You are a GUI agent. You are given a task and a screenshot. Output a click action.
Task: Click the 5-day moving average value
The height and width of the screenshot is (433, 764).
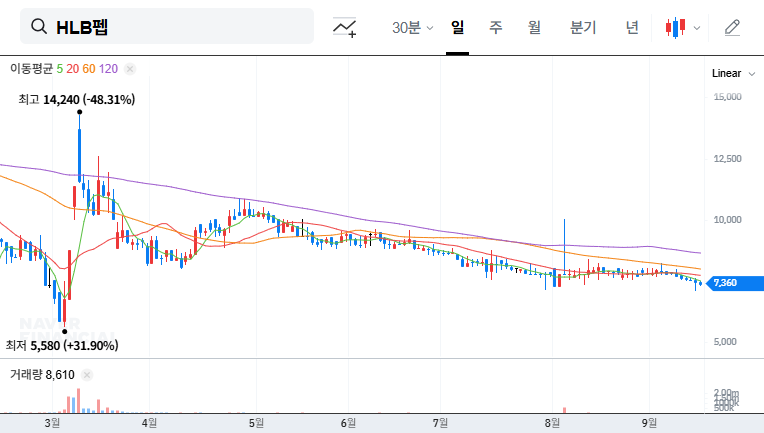point(59,69)
